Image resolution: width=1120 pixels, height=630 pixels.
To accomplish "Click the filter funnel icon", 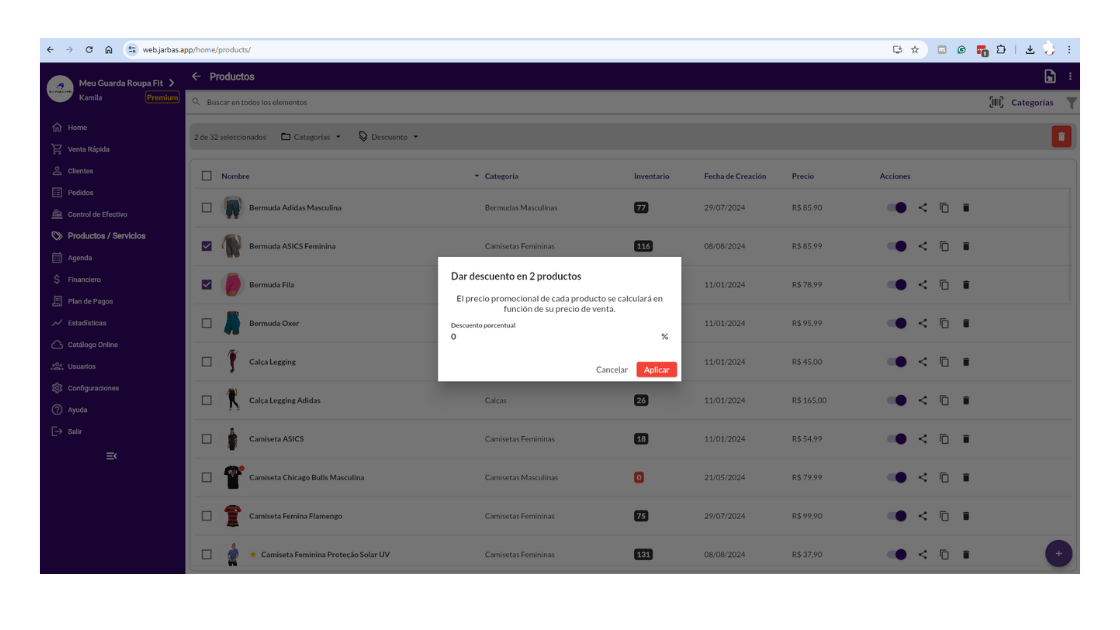I will (x=1072, y=102).
